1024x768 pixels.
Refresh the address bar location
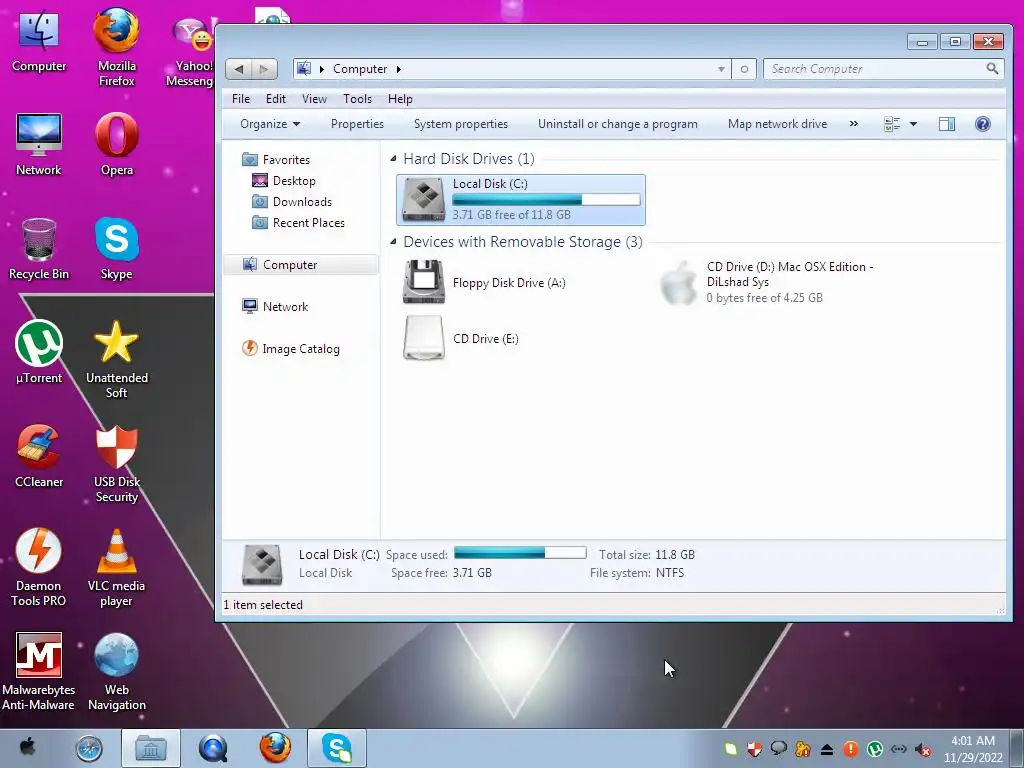pos(744,69)
